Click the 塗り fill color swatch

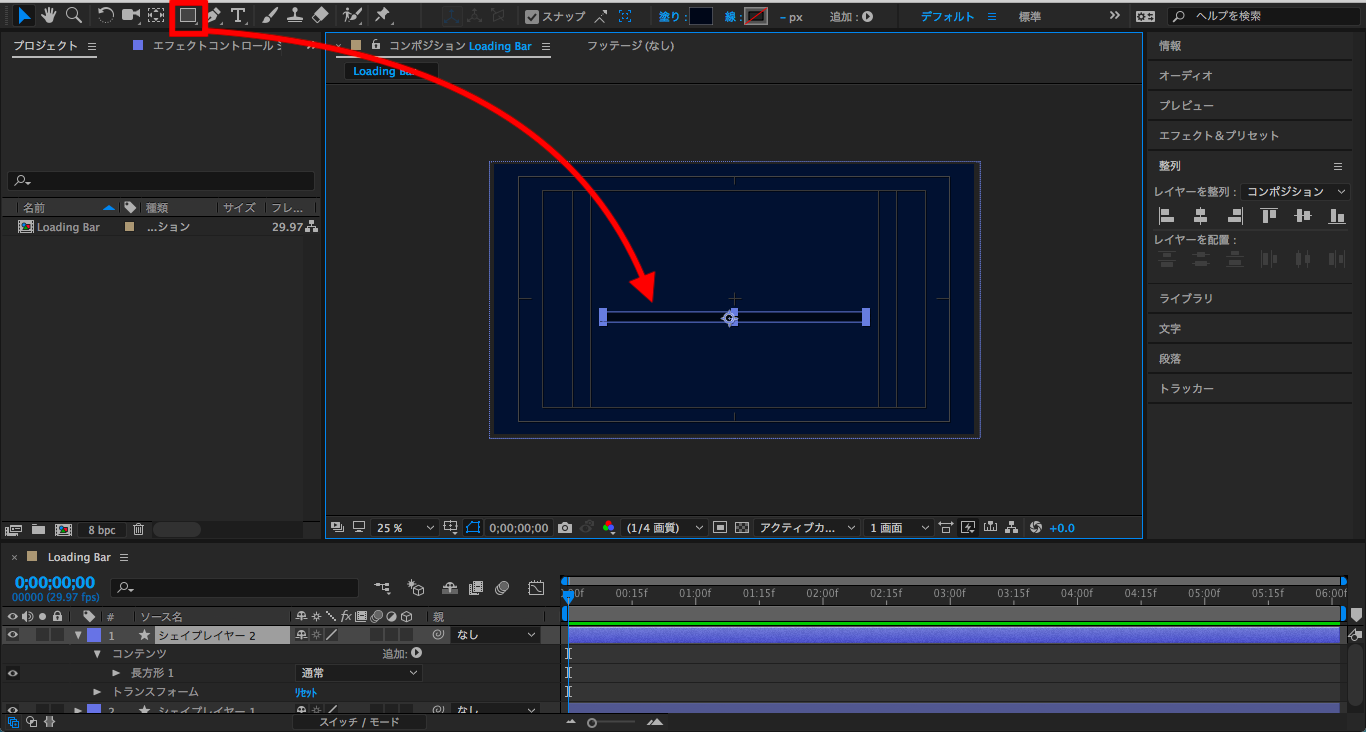pyautogui.click(x=701, y=17)
